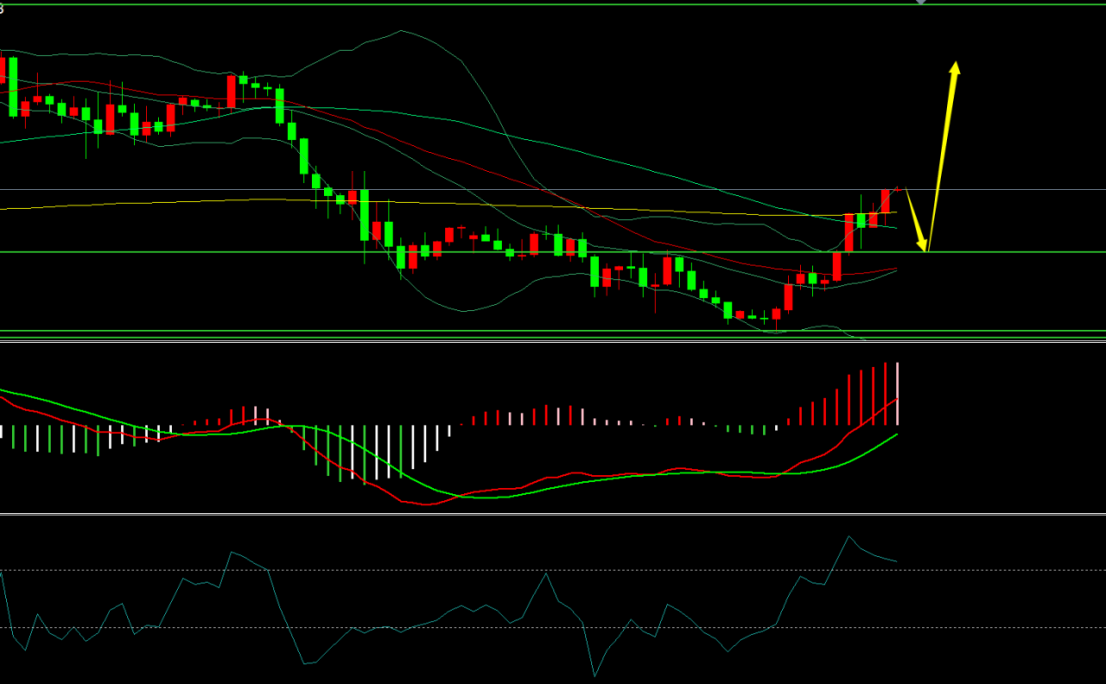The width and height of the screenshot is (1106, 685).
Task: Click the upward yellow arrow's arrowhead
Action: click(954, 68)
